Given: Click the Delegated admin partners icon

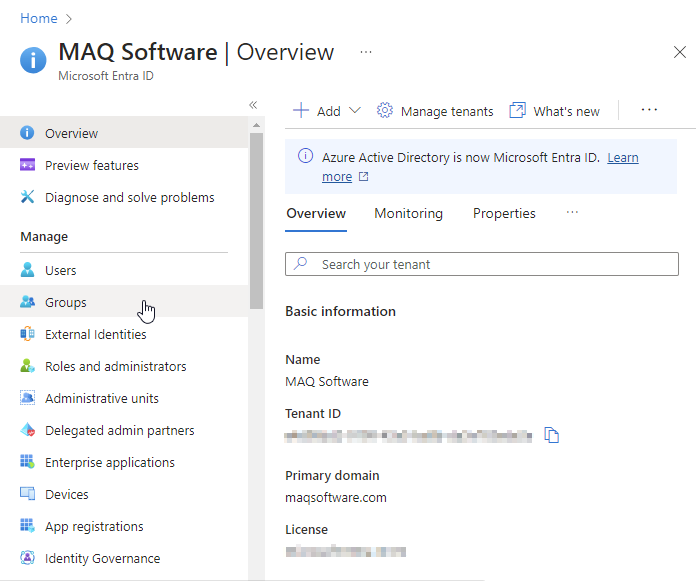Looking at the screenshot, I should click(x=27, y=430).
